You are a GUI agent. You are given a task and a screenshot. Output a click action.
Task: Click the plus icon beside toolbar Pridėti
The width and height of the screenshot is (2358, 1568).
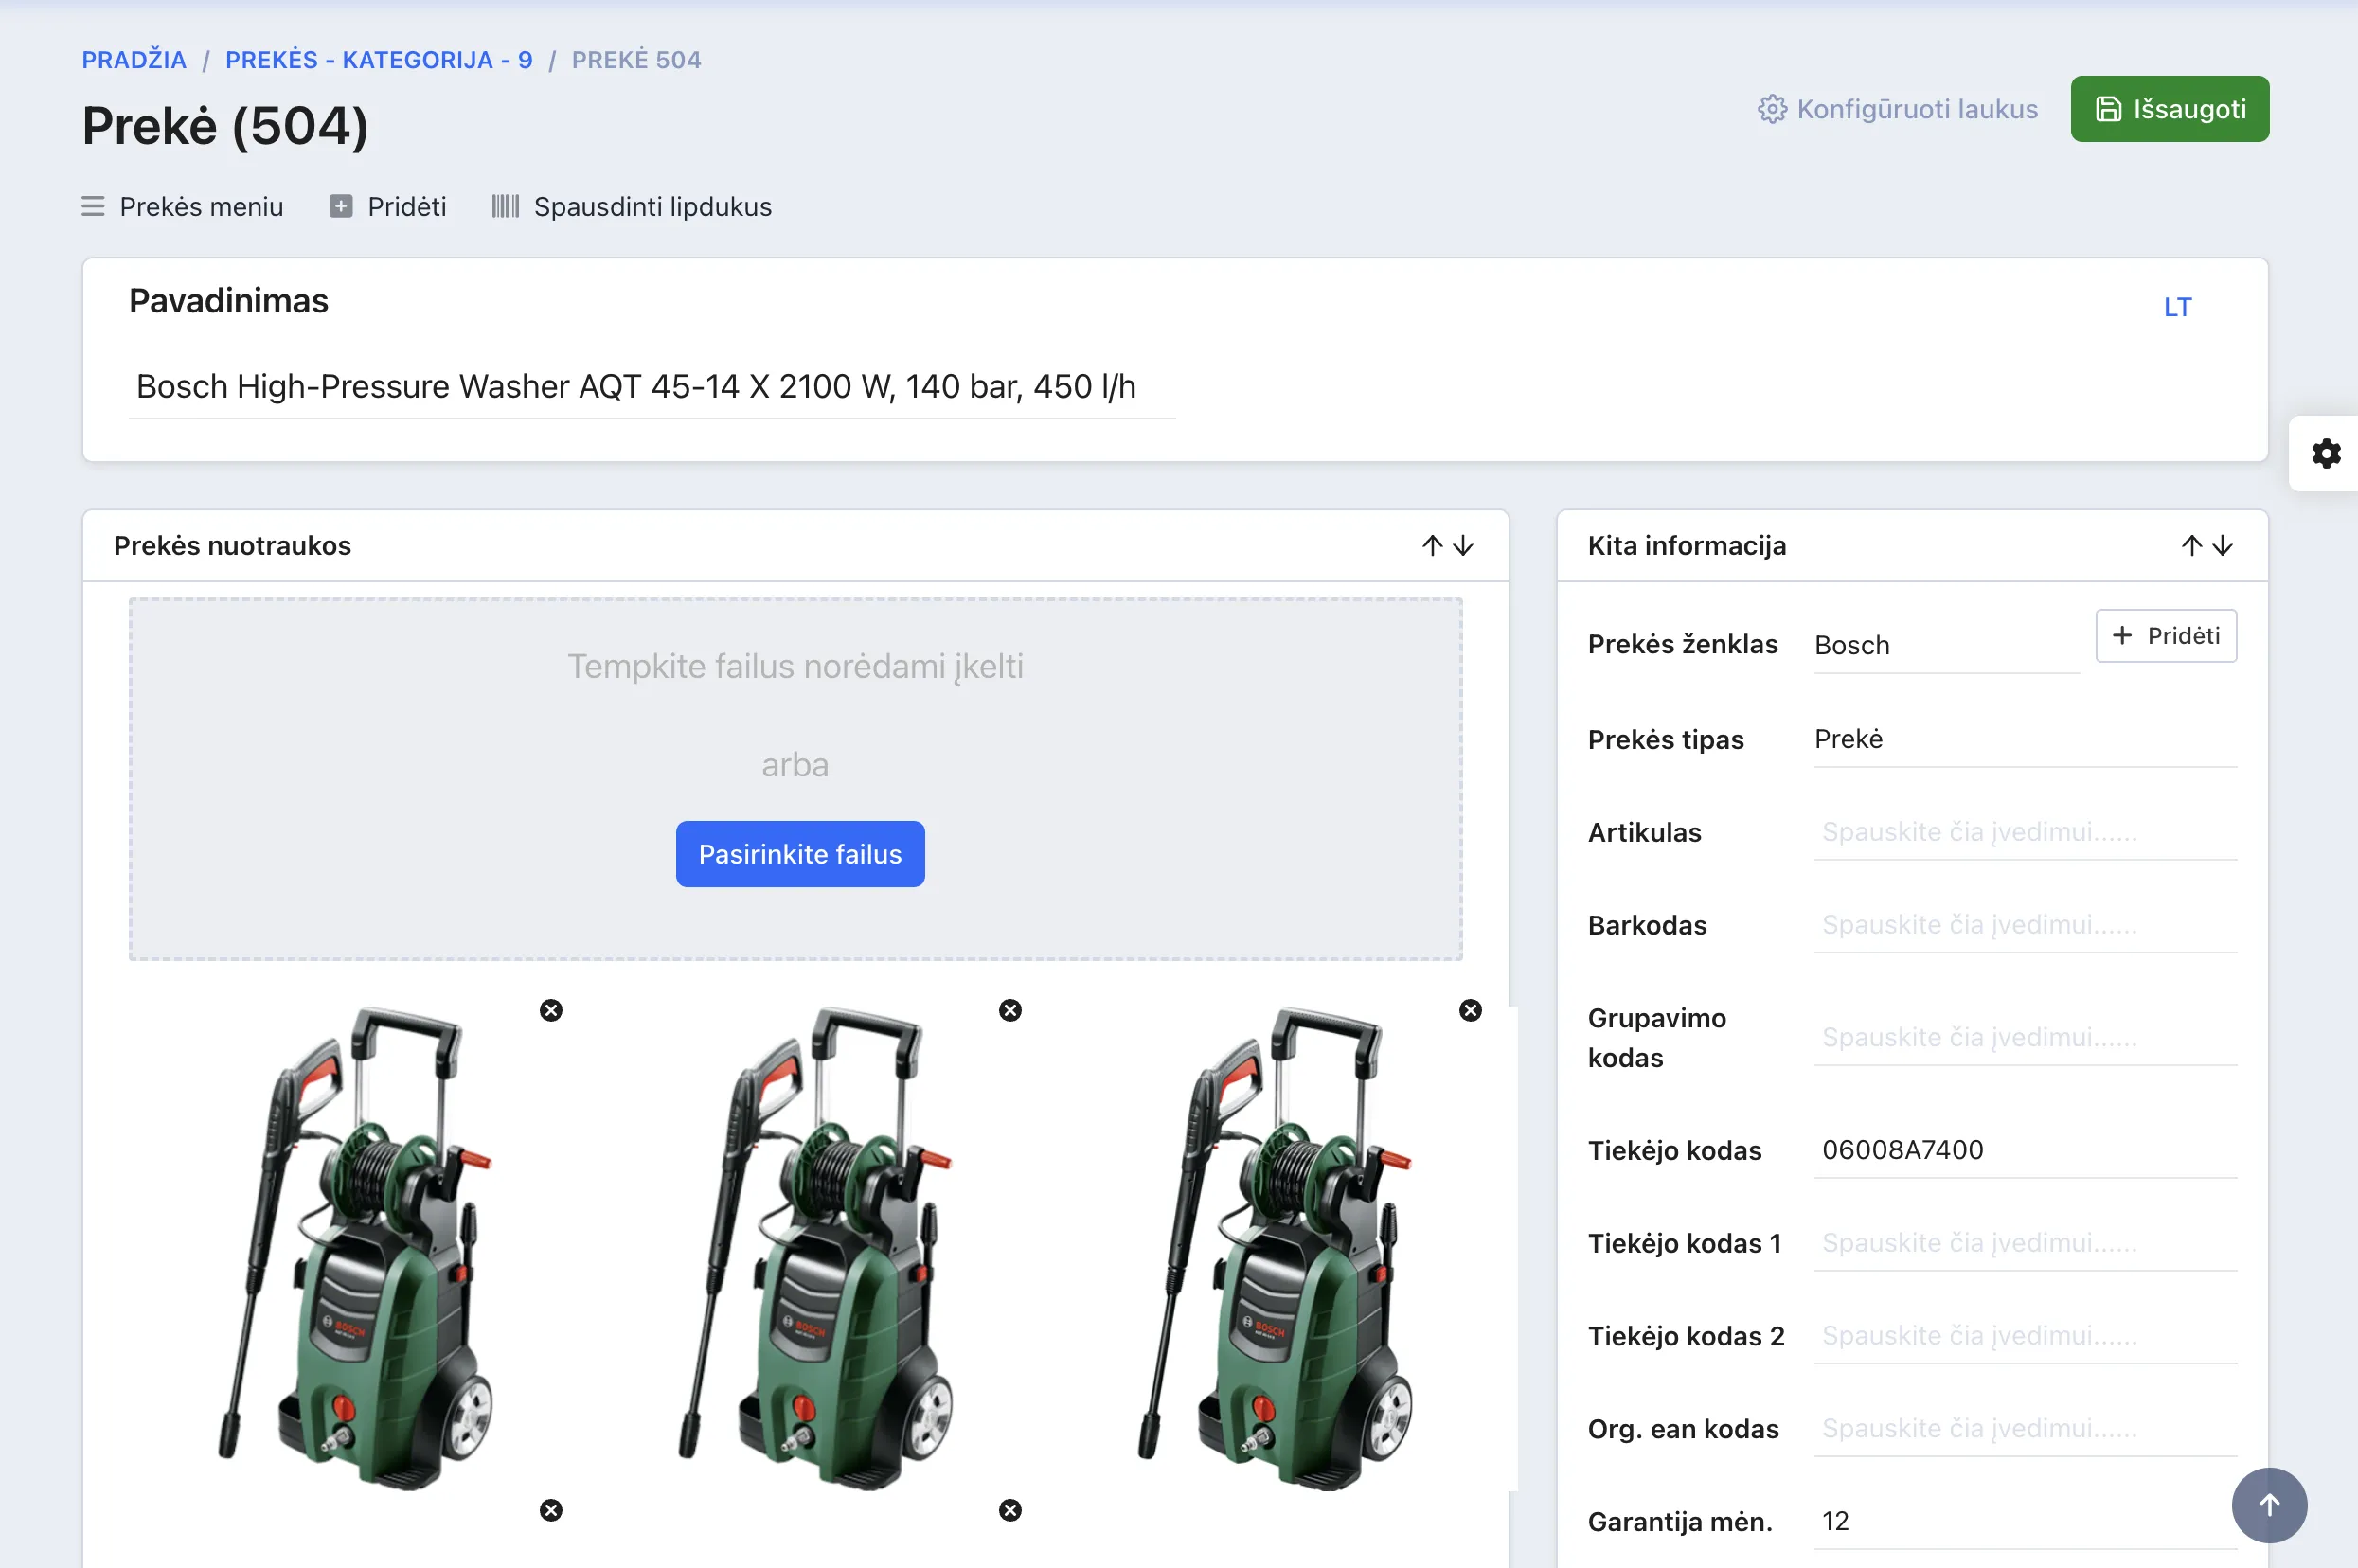pyautogui.click(x=341, y=207)
